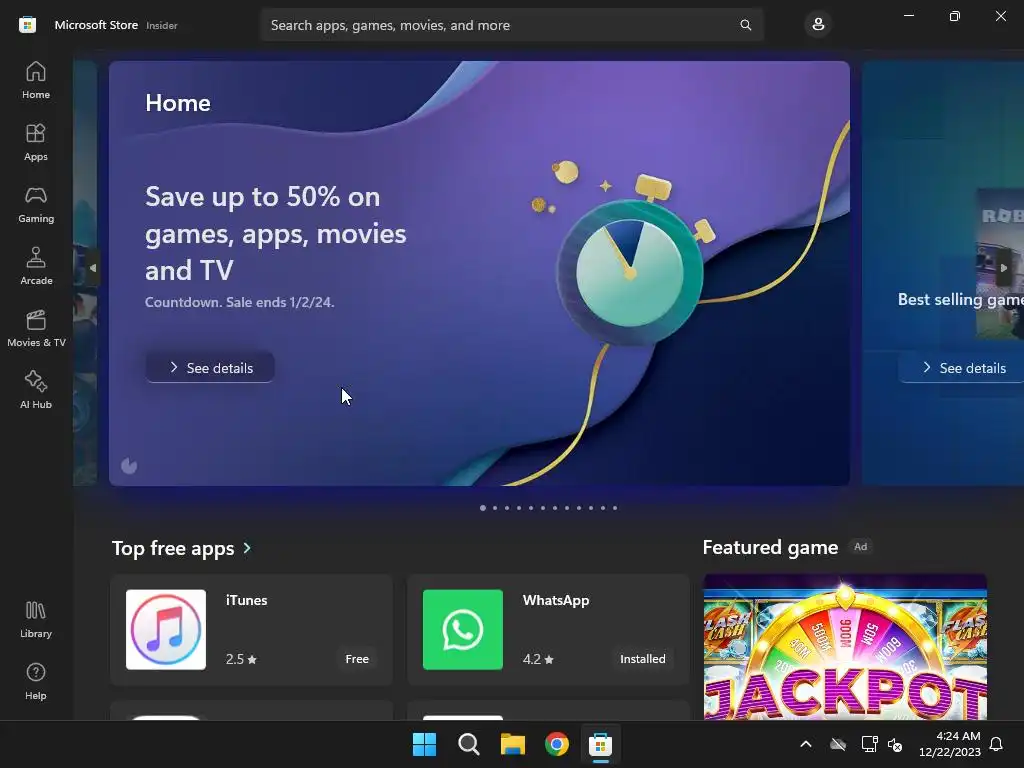
Task: Open the WhatsApp app icon
Action: [463, 630]
